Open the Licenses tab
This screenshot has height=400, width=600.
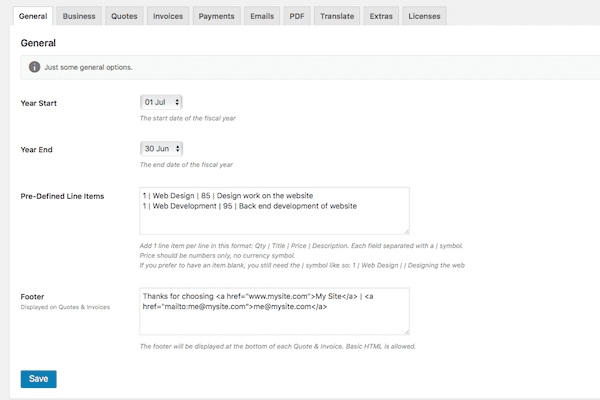424,16
